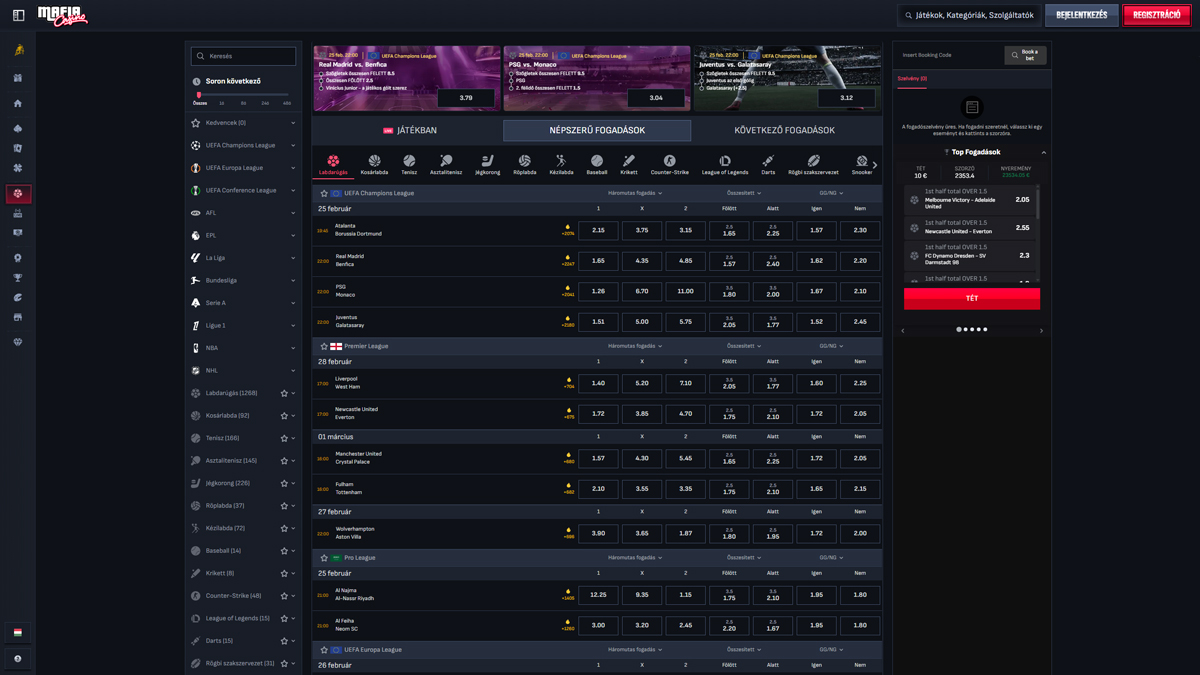Select the Kosárlabda sport icon

point(374,163)
